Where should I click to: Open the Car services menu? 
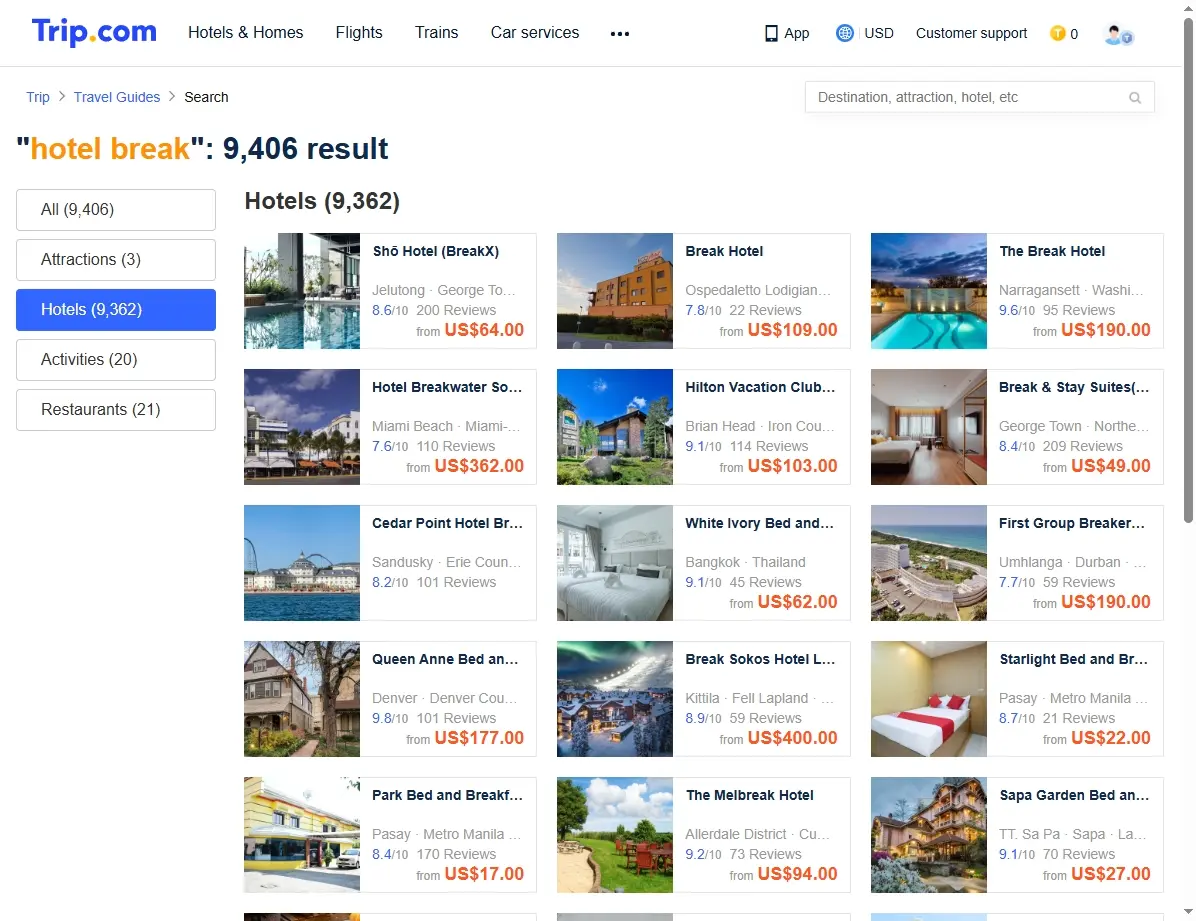pos(535,33)
